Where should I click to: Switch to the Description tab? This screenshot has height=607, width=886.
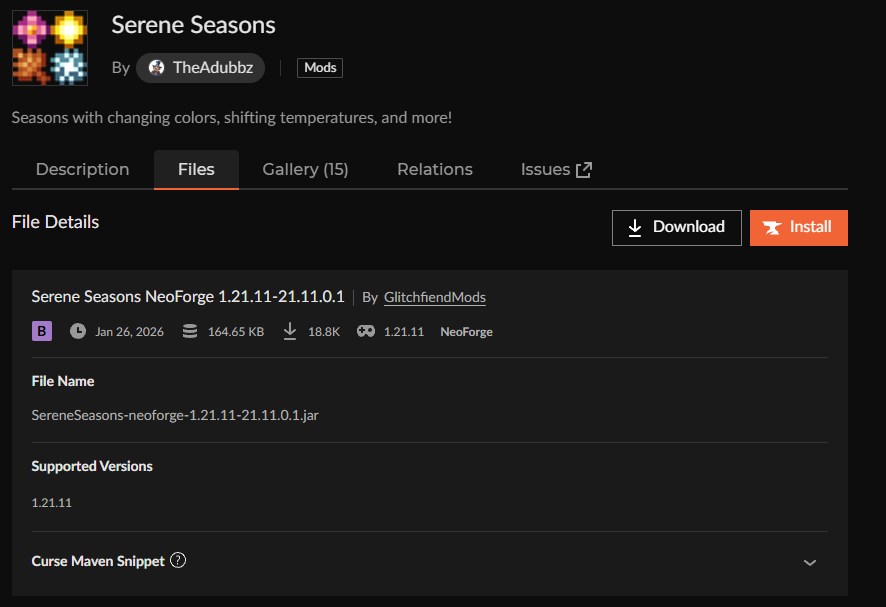pos(82,170)
